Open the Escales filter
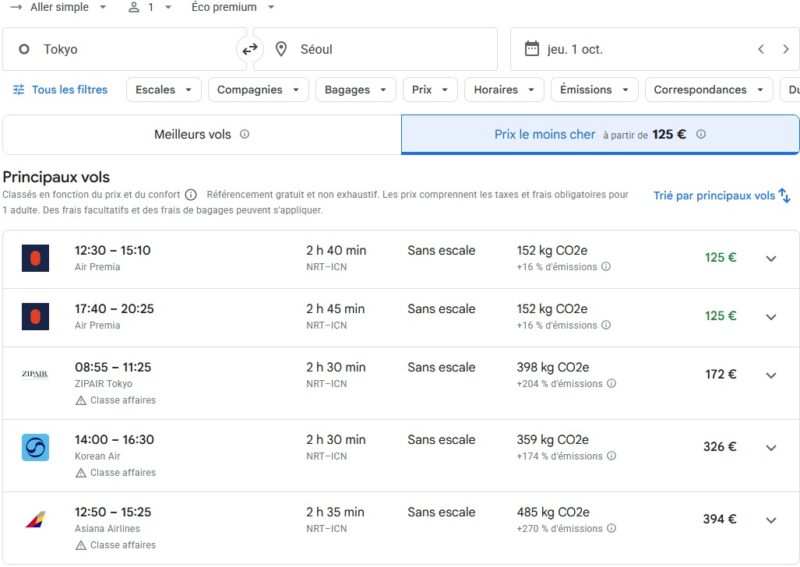Image resolution: width=800 pixels, height=567 pixels. coord(164,90)
